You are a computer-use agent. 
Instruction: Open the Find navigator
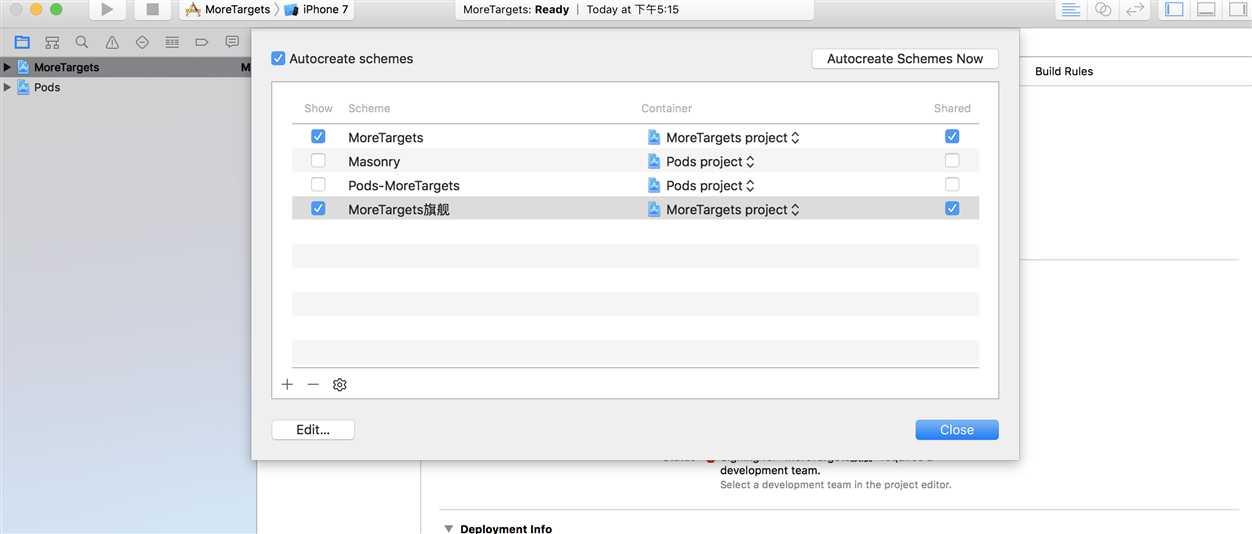coord(82,42)
